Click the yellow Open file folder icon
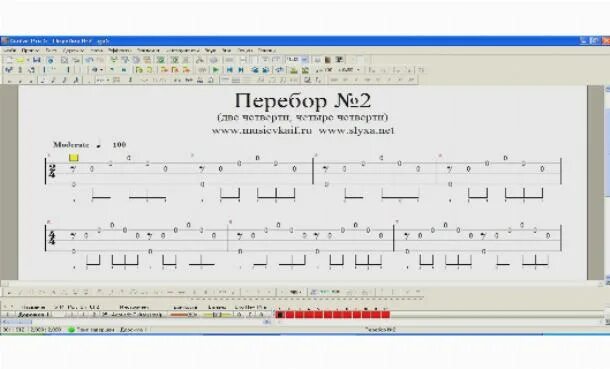Screen dimensions: 610x369 point(20,60)
